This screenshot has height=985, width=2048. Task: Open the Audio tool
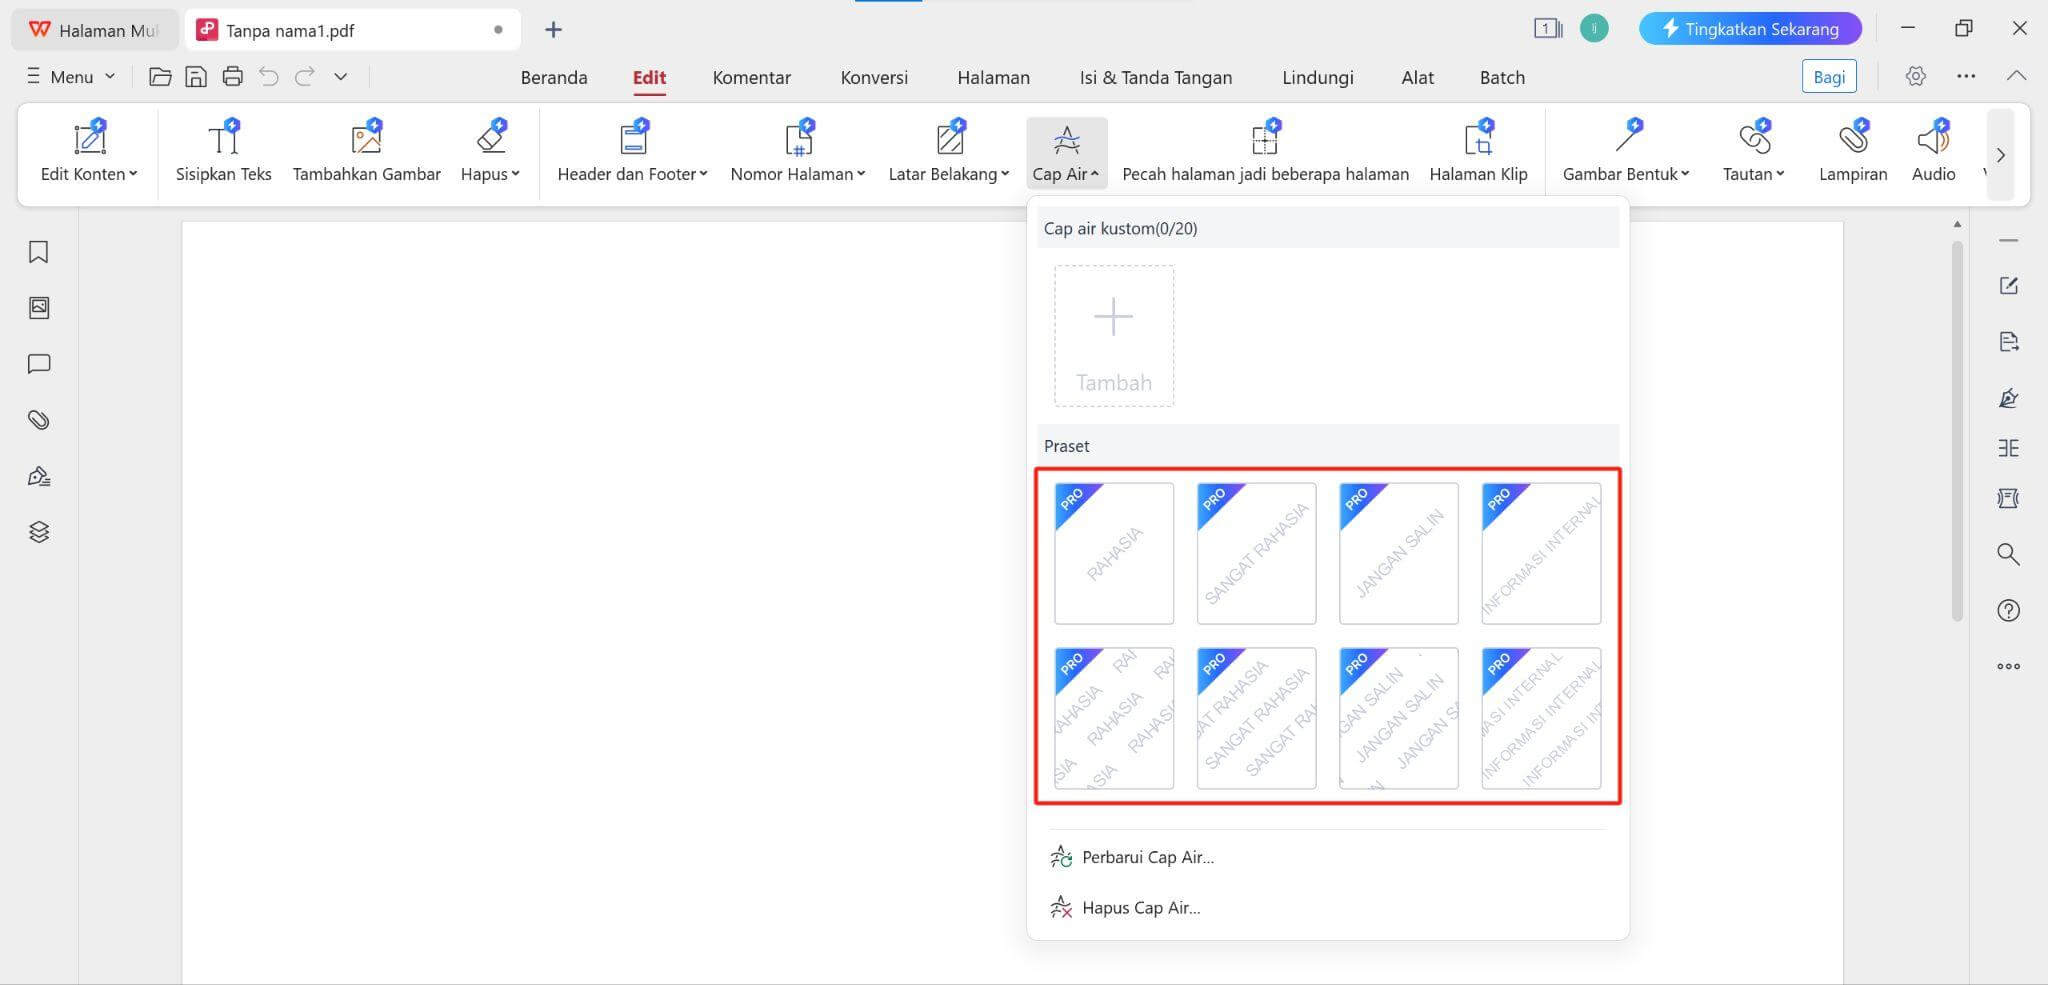point(1933,150)
